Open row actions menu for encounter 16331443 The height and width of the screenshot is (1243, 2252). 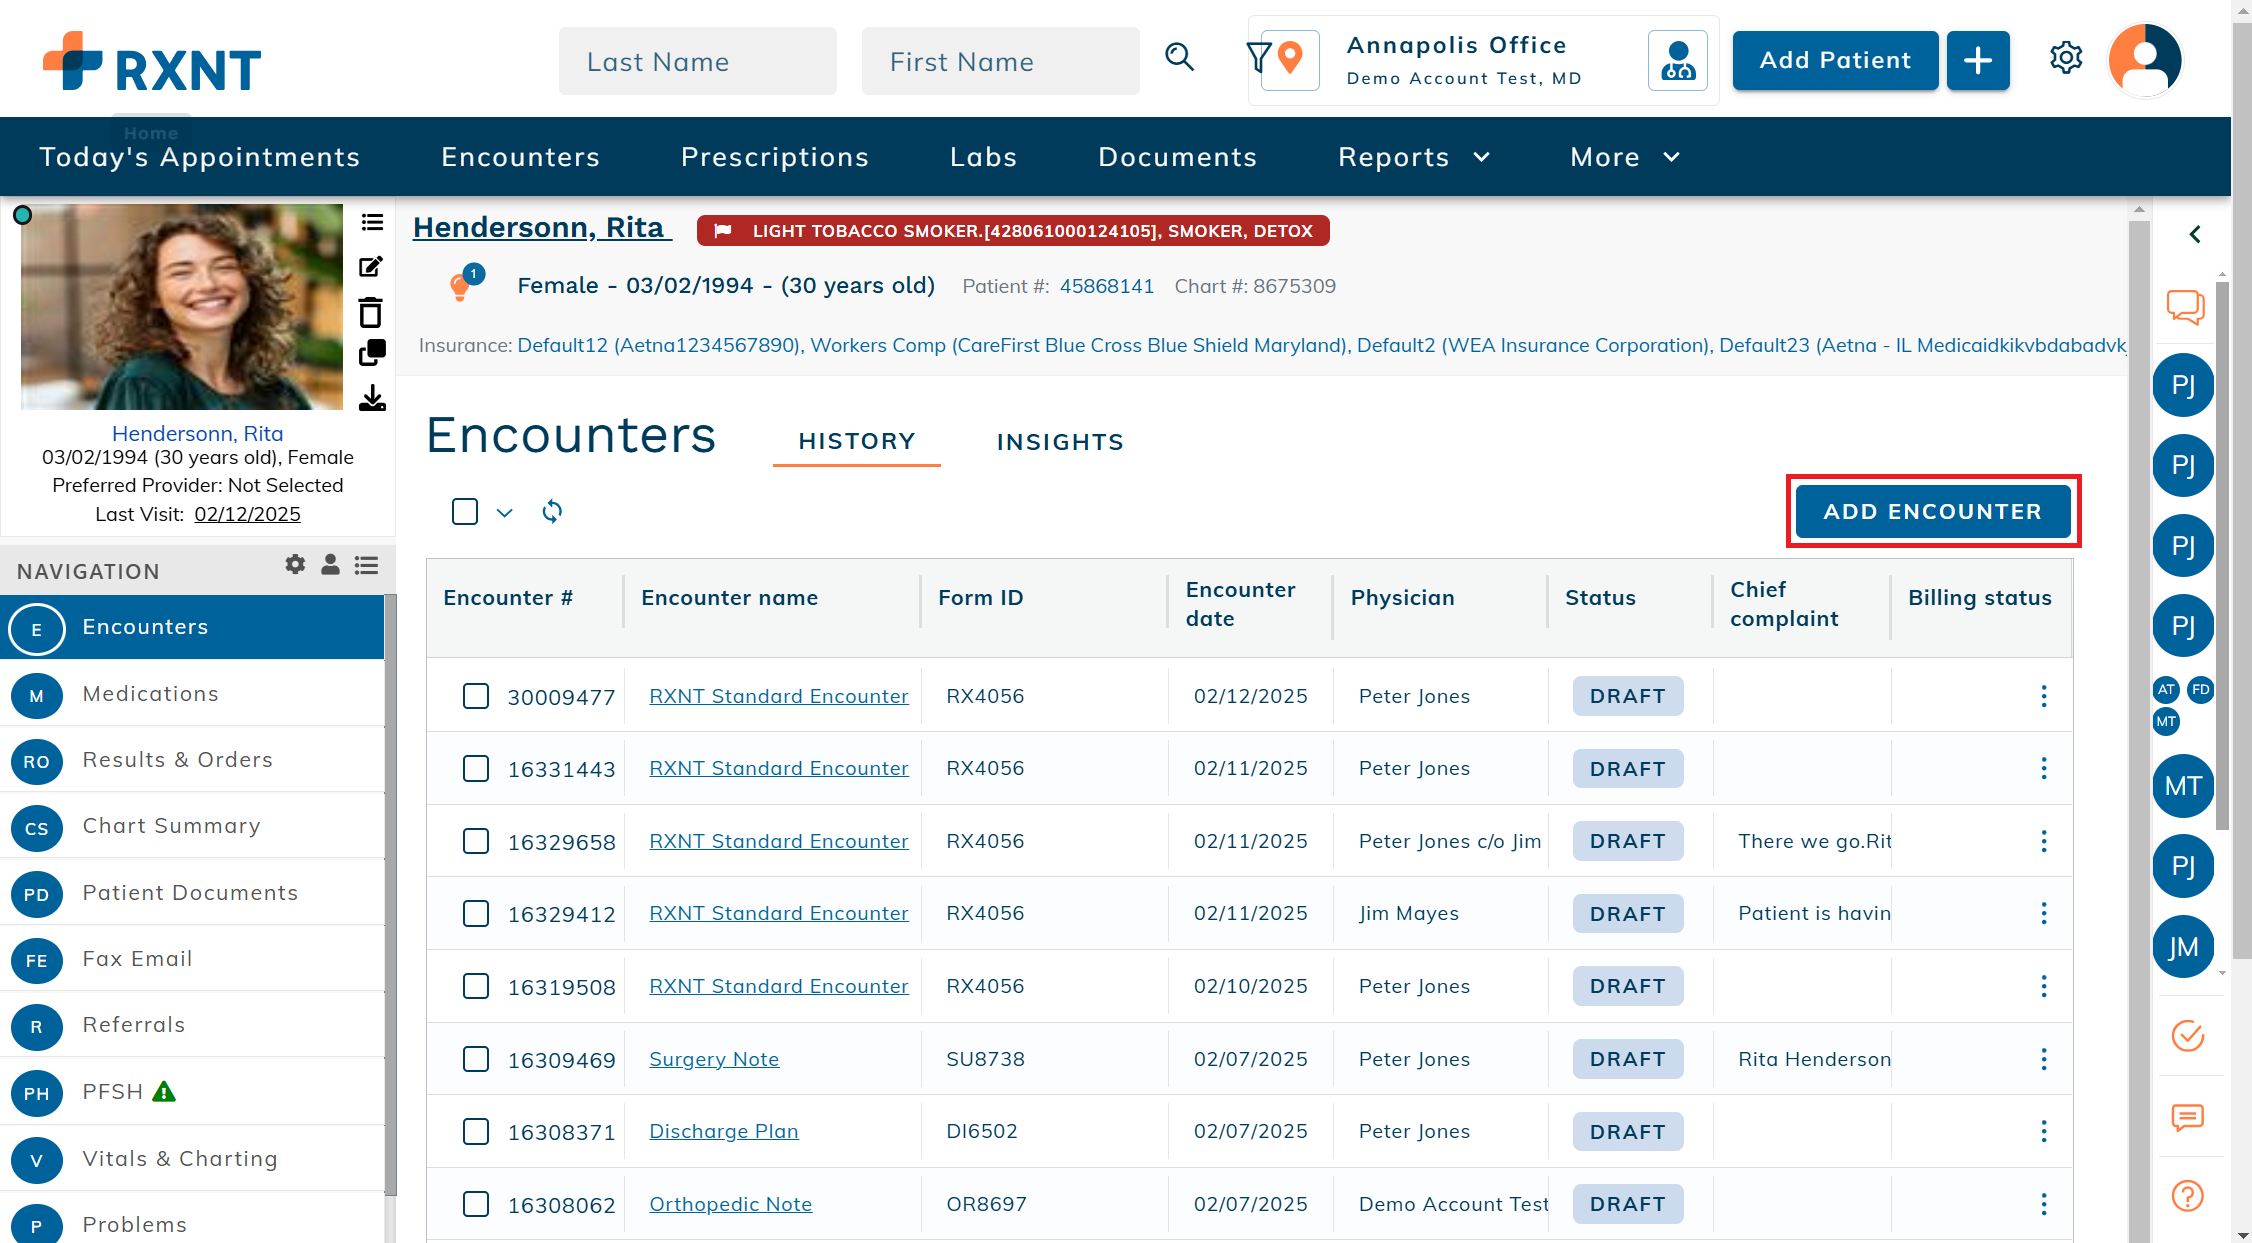2044,769
